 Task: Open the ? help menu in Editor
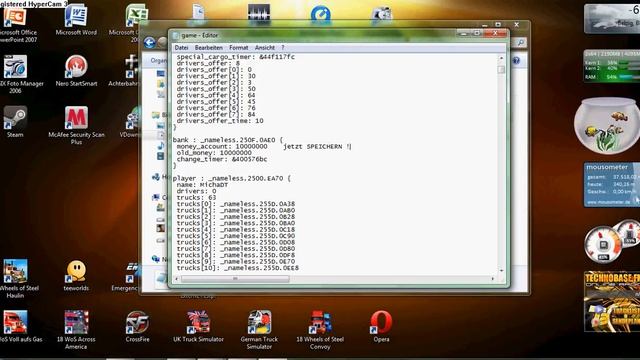point(282,48)
